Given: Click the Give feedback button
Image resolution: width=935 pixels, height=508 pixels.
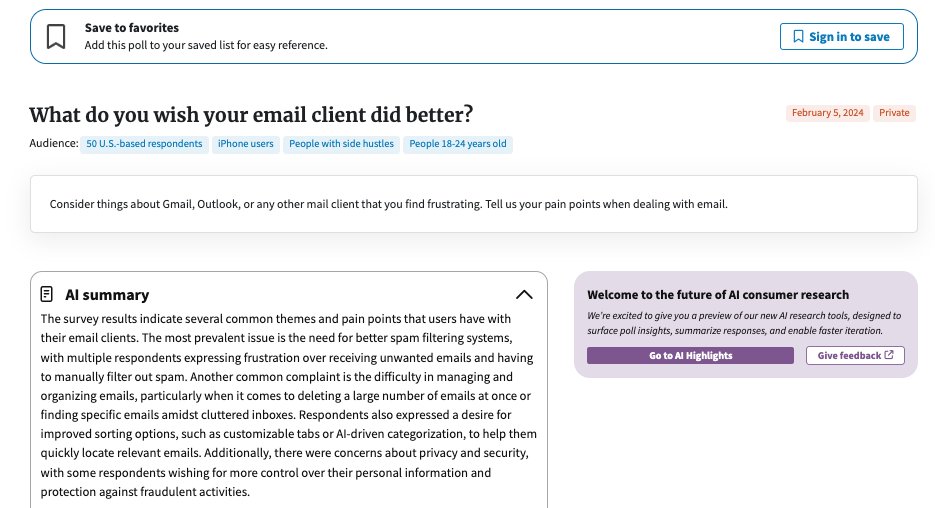Looking at the screenshot, I should pos(855,355).
